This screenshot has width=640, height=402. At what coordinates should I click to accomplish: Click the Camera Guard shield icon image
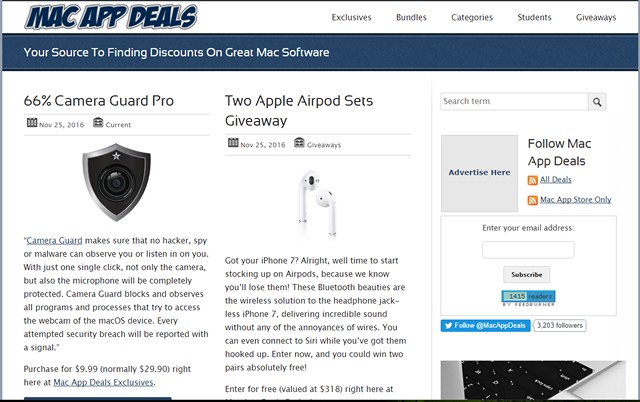click(x=116, y=182)
